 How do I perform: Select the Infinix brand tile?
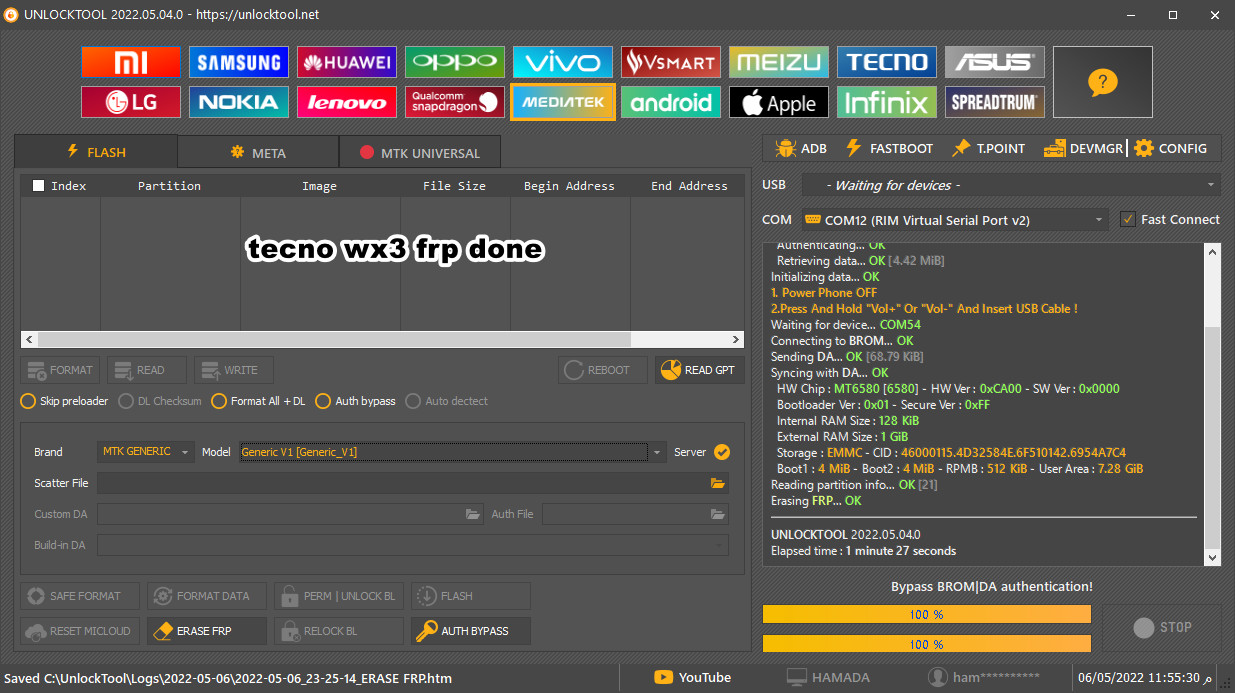pos(887,102)
